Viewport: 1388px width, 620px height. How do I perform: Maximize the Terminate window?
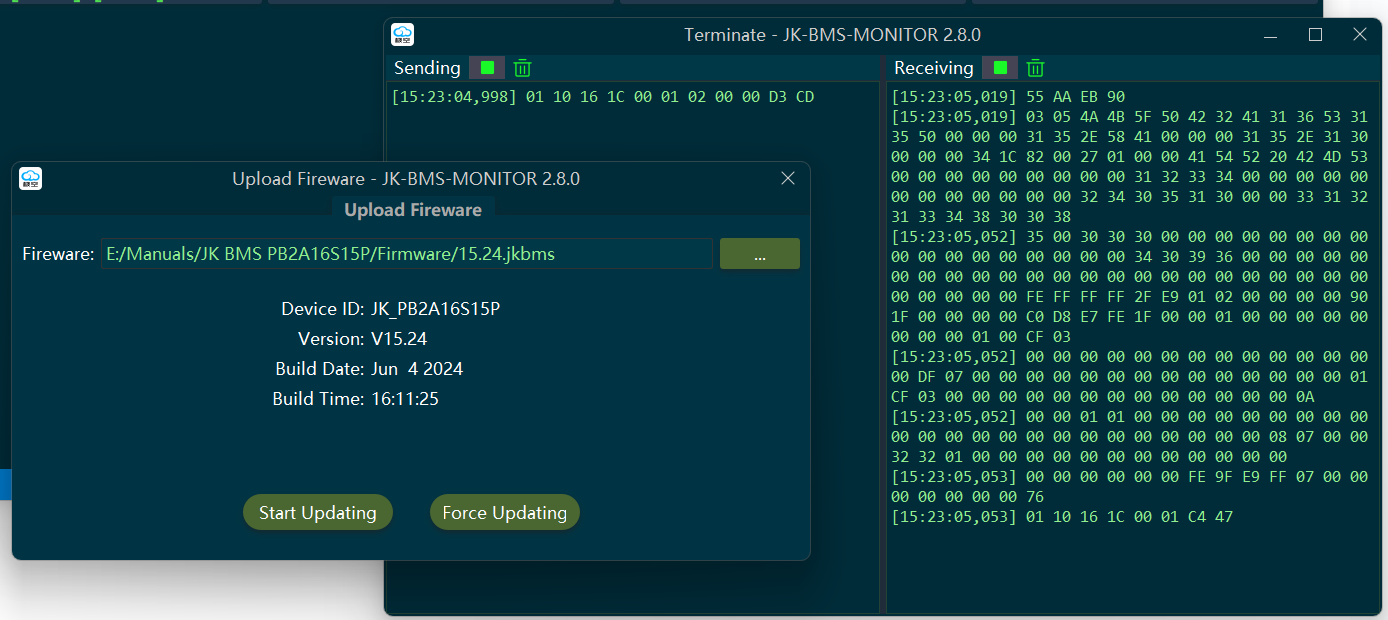pos(1316,35)
